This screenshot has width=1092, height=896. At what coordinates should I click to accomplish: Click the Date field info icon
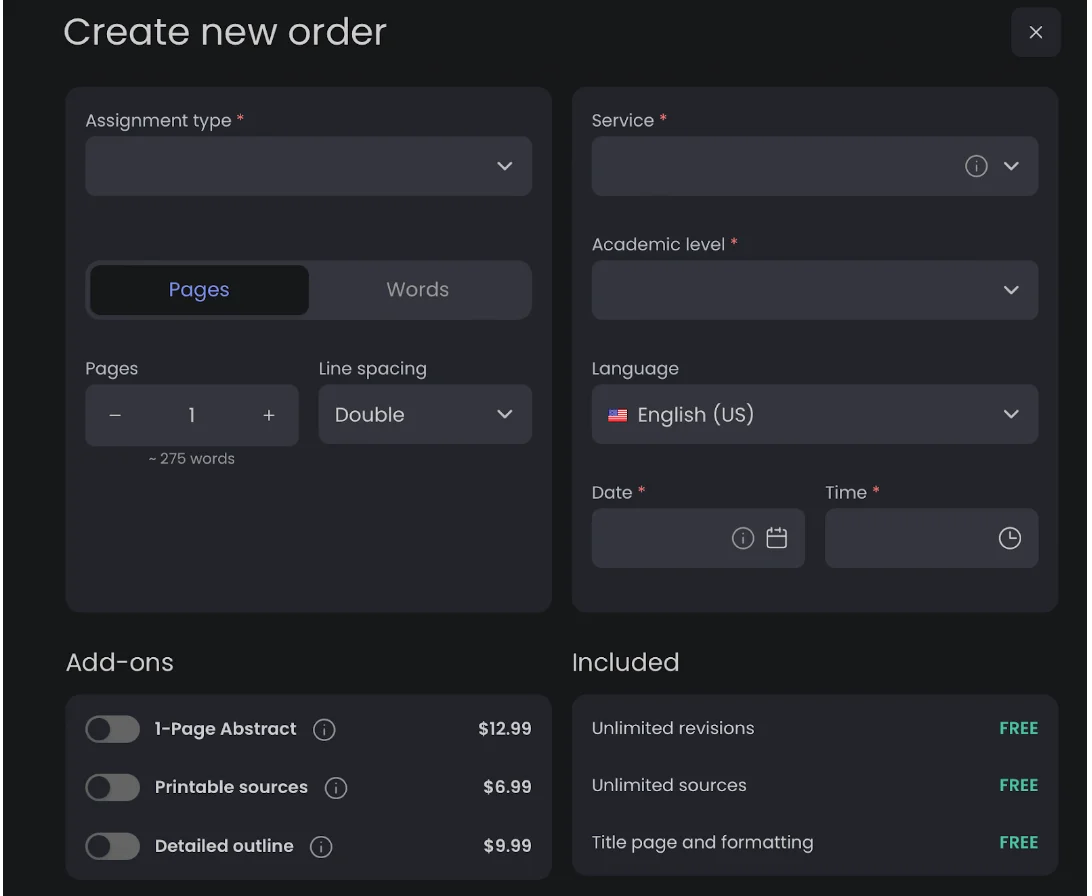point(742,537)
